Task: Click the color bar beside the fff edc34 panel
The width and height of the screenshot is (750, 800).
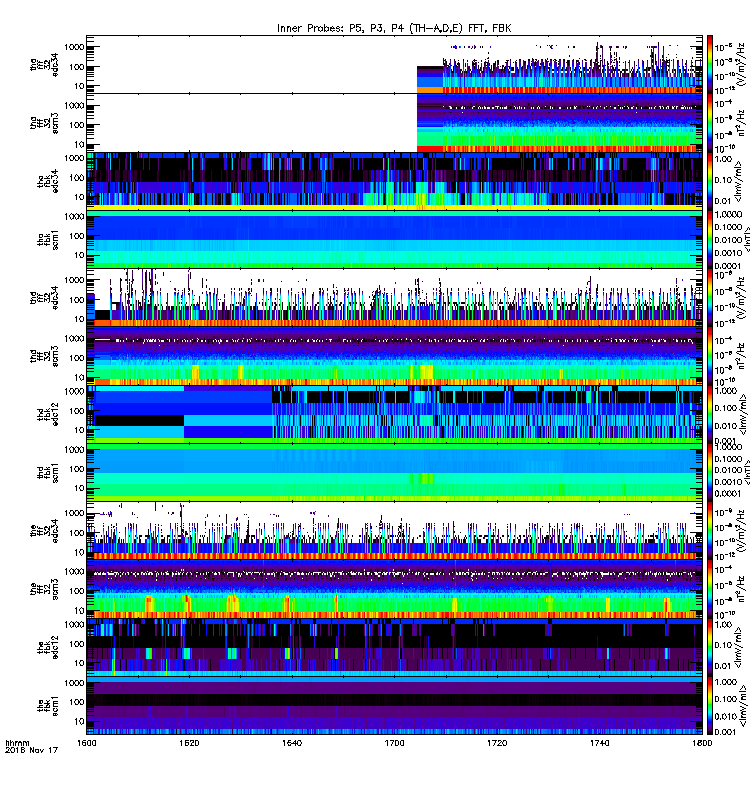Action: tap(710, 531)
